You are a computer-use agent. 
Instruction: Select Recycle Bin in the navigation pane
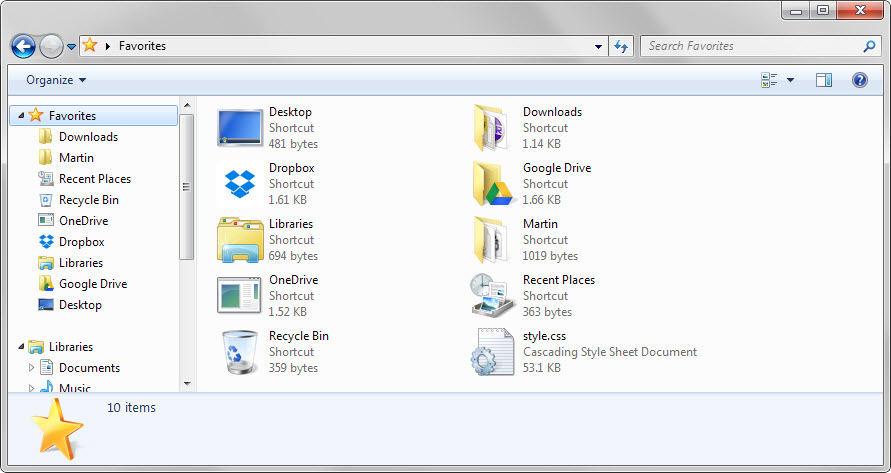89,200
